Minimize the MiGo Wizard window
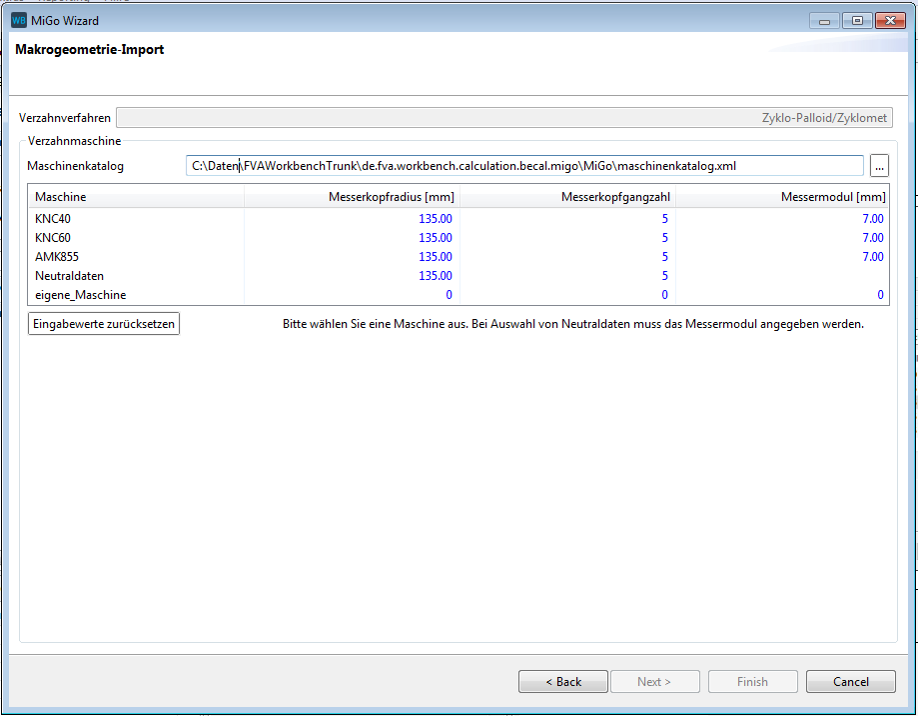The width and height of the screenshot is (918, 716). (x=826, y=20)
